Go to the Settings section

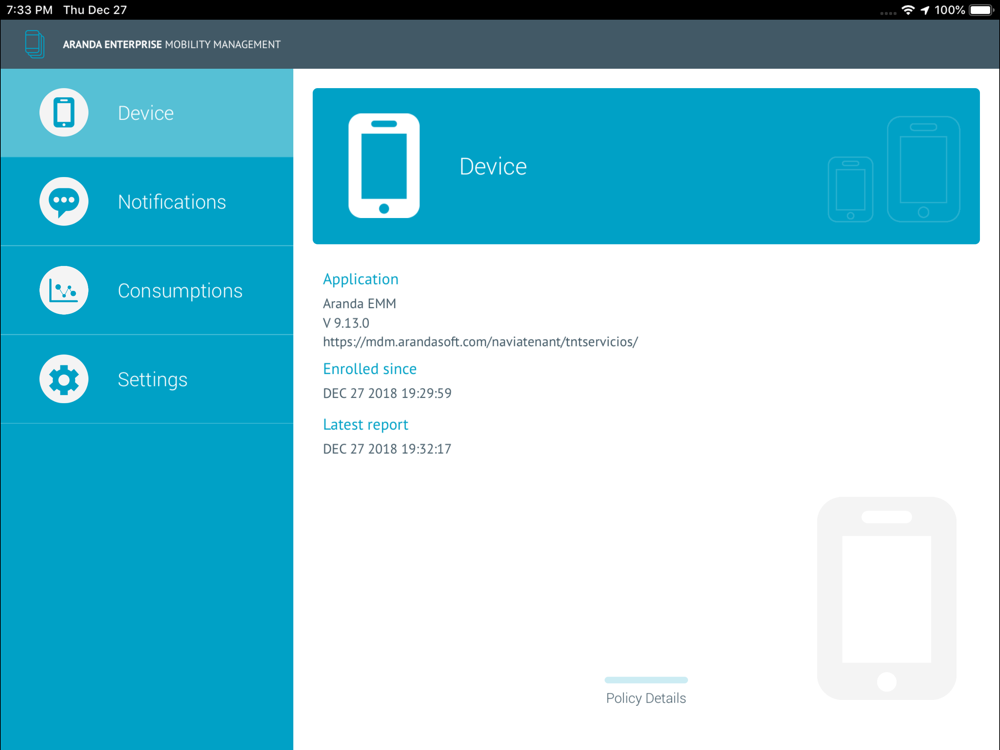click(x=153, y=380)
